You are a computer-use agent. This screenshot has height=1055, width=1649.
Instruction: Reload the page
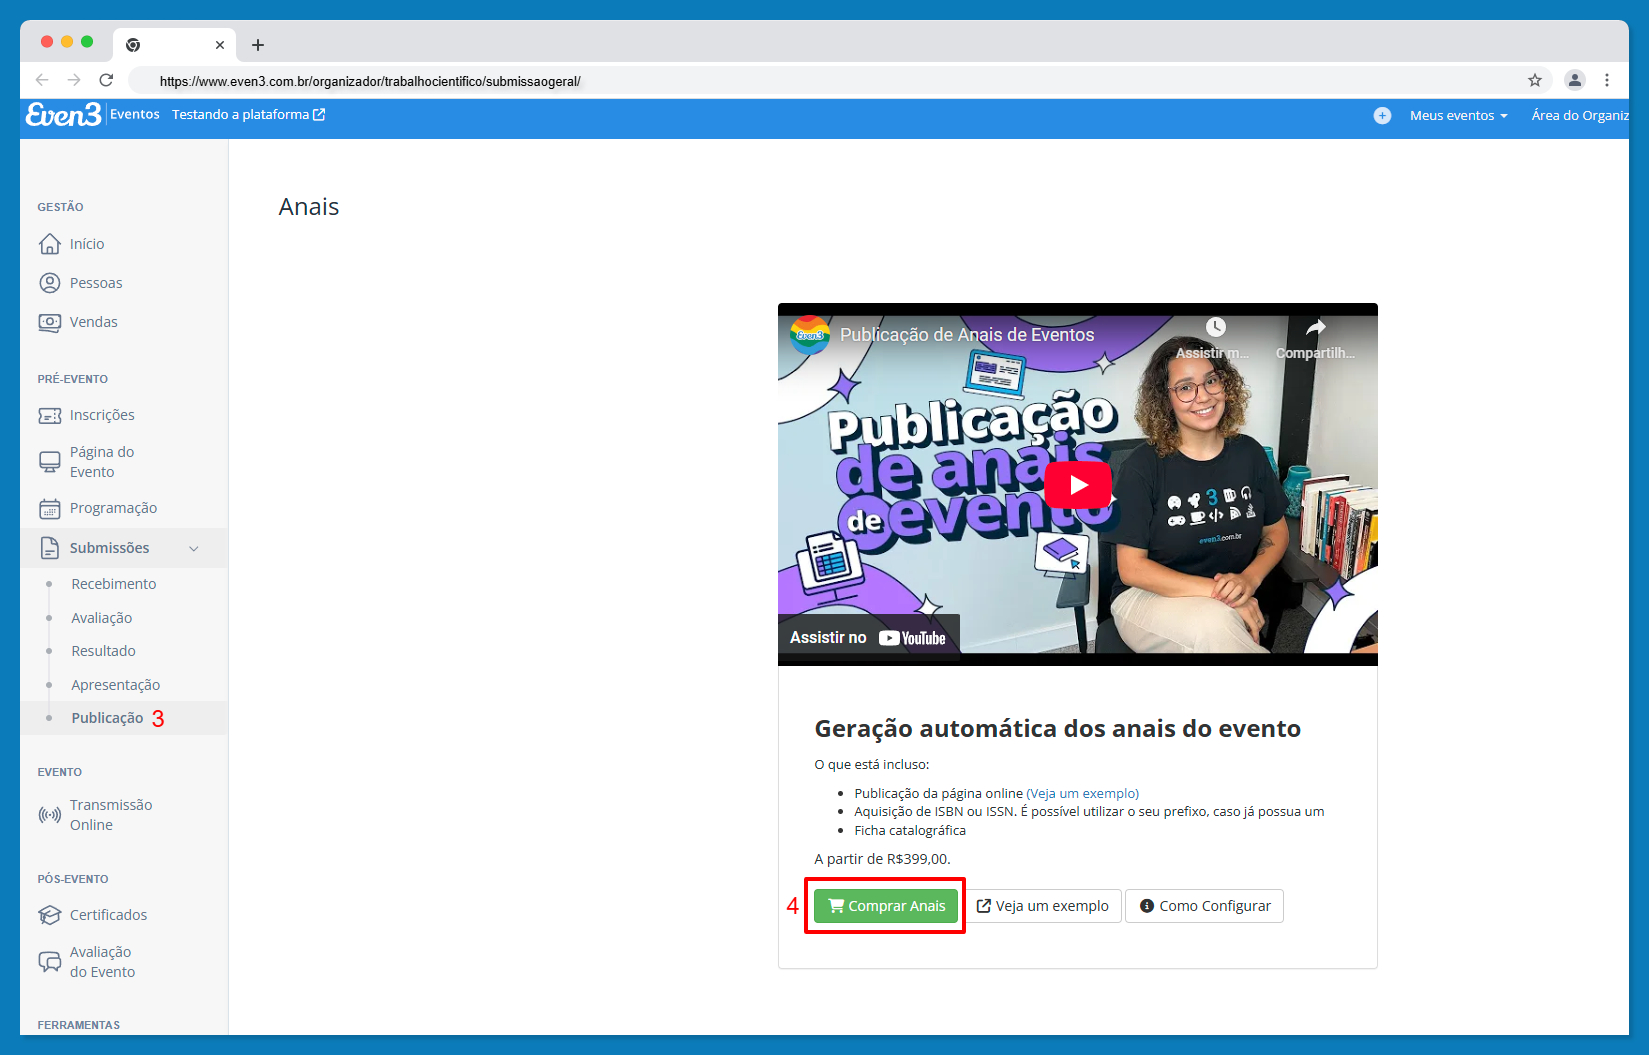[x=106, y=80]
